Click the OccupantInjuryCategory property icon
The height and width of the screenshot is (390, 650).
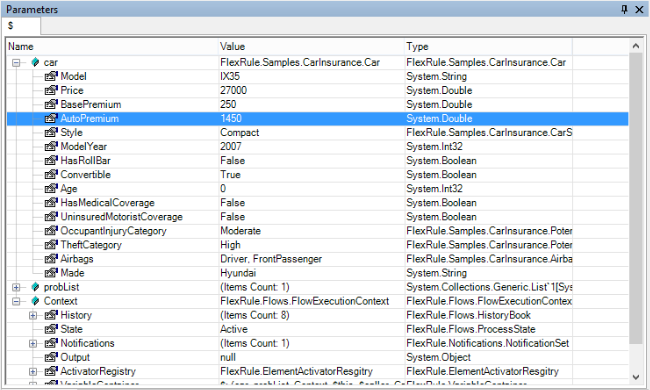click(51, 231)
